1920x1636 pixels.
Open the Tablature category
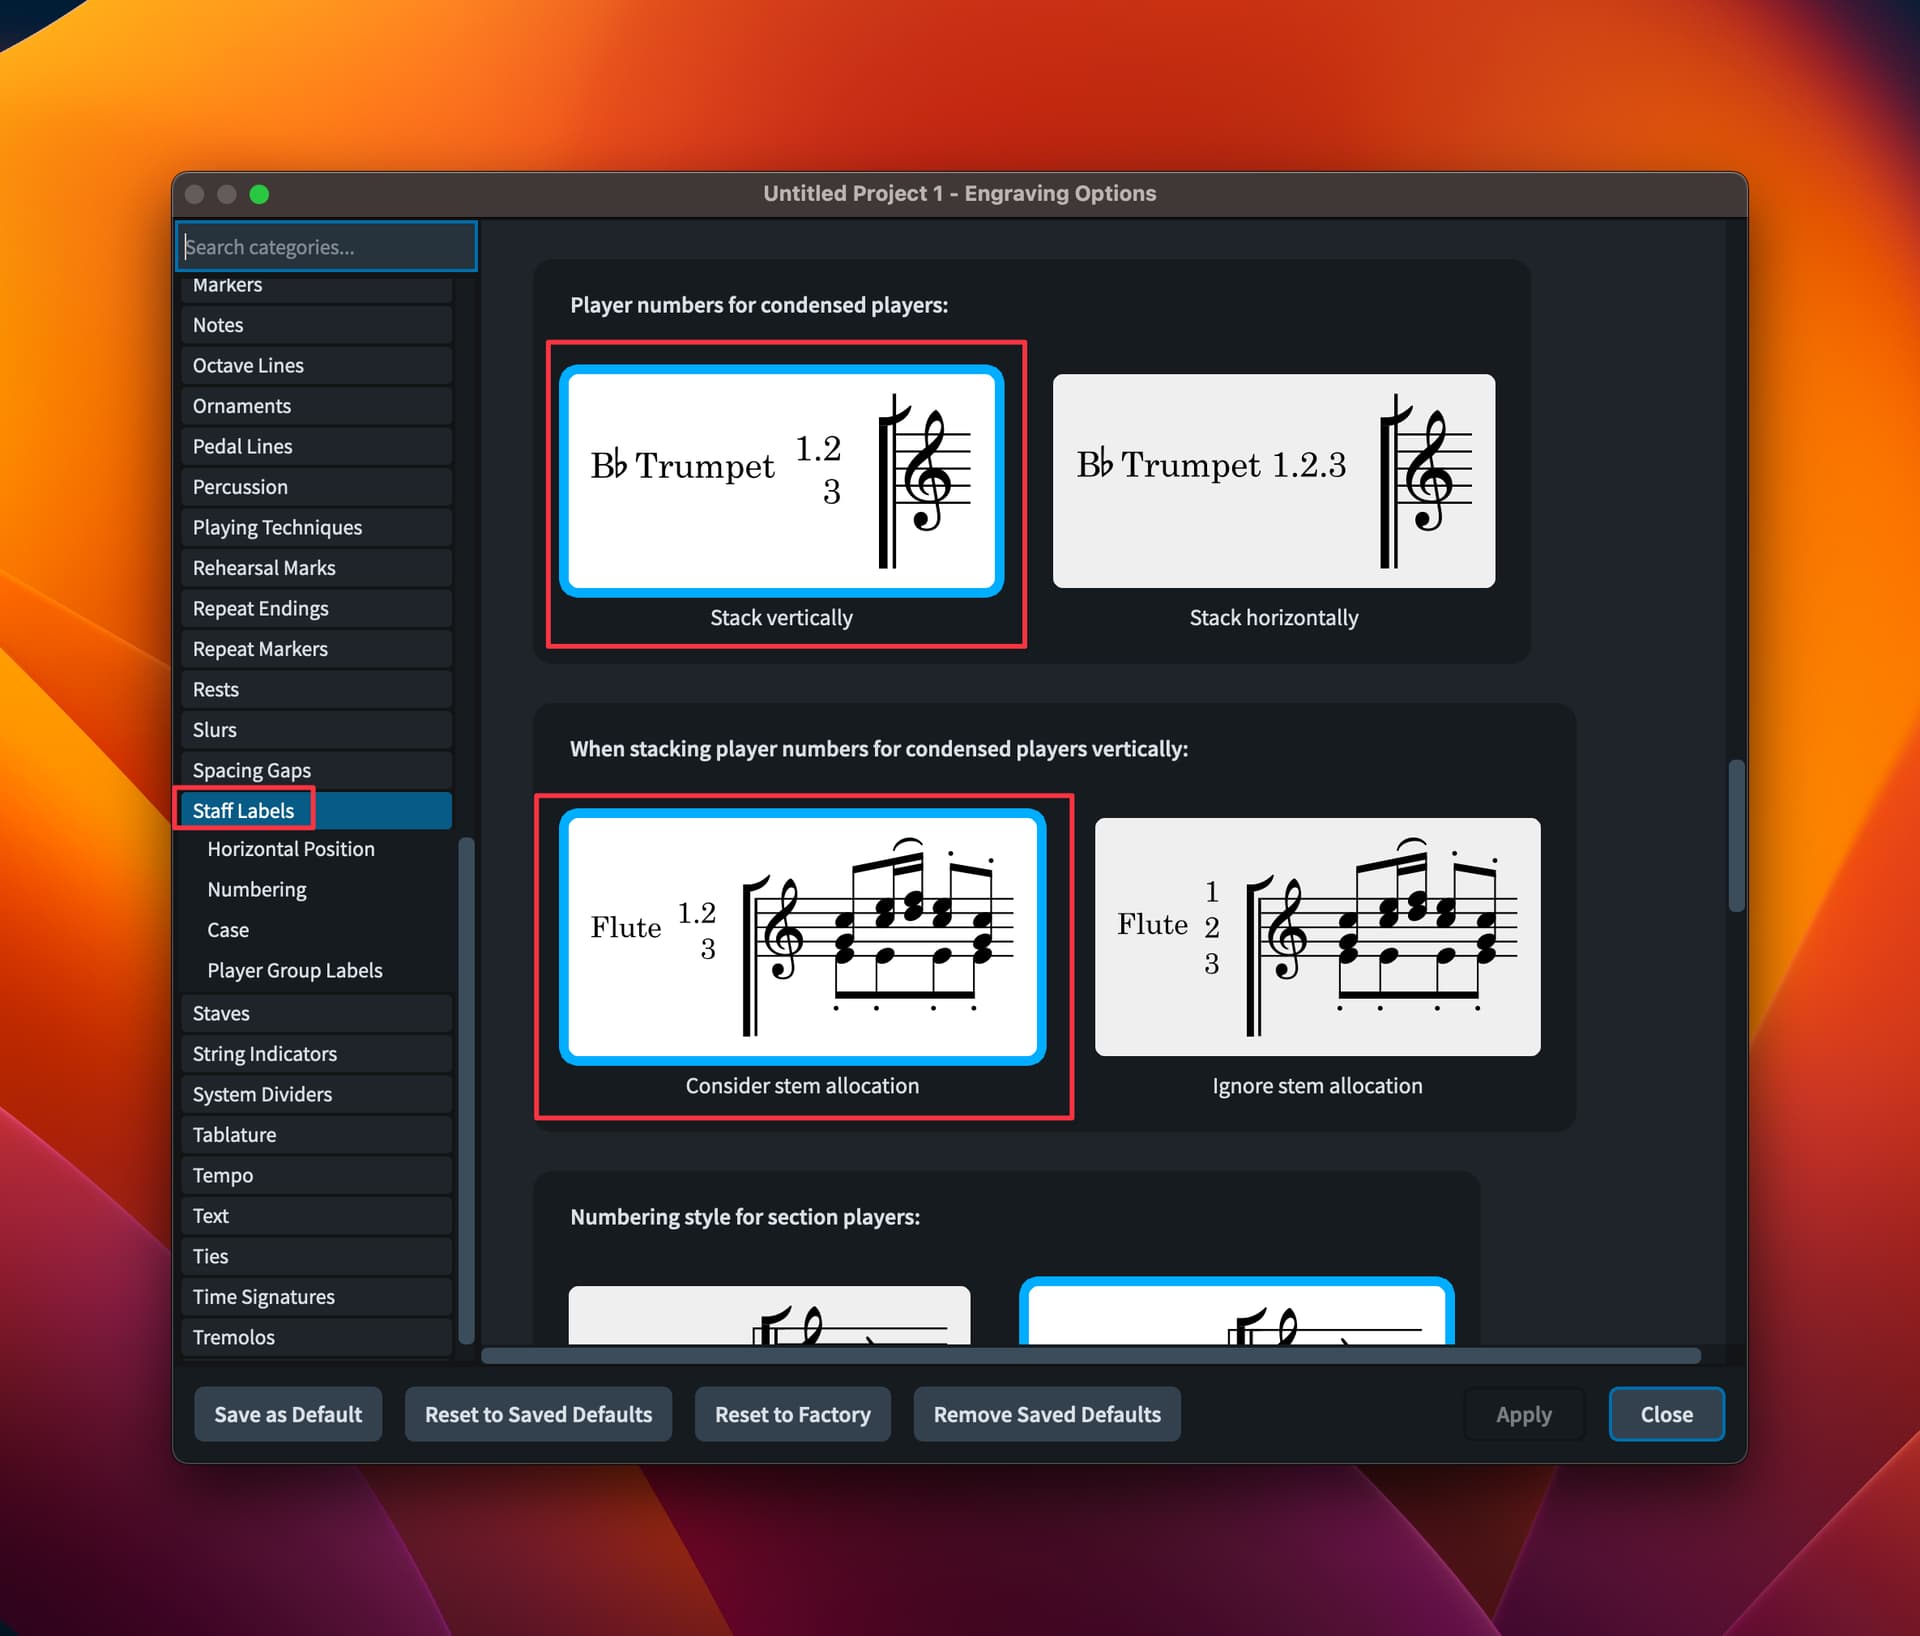pos(316,1135)
